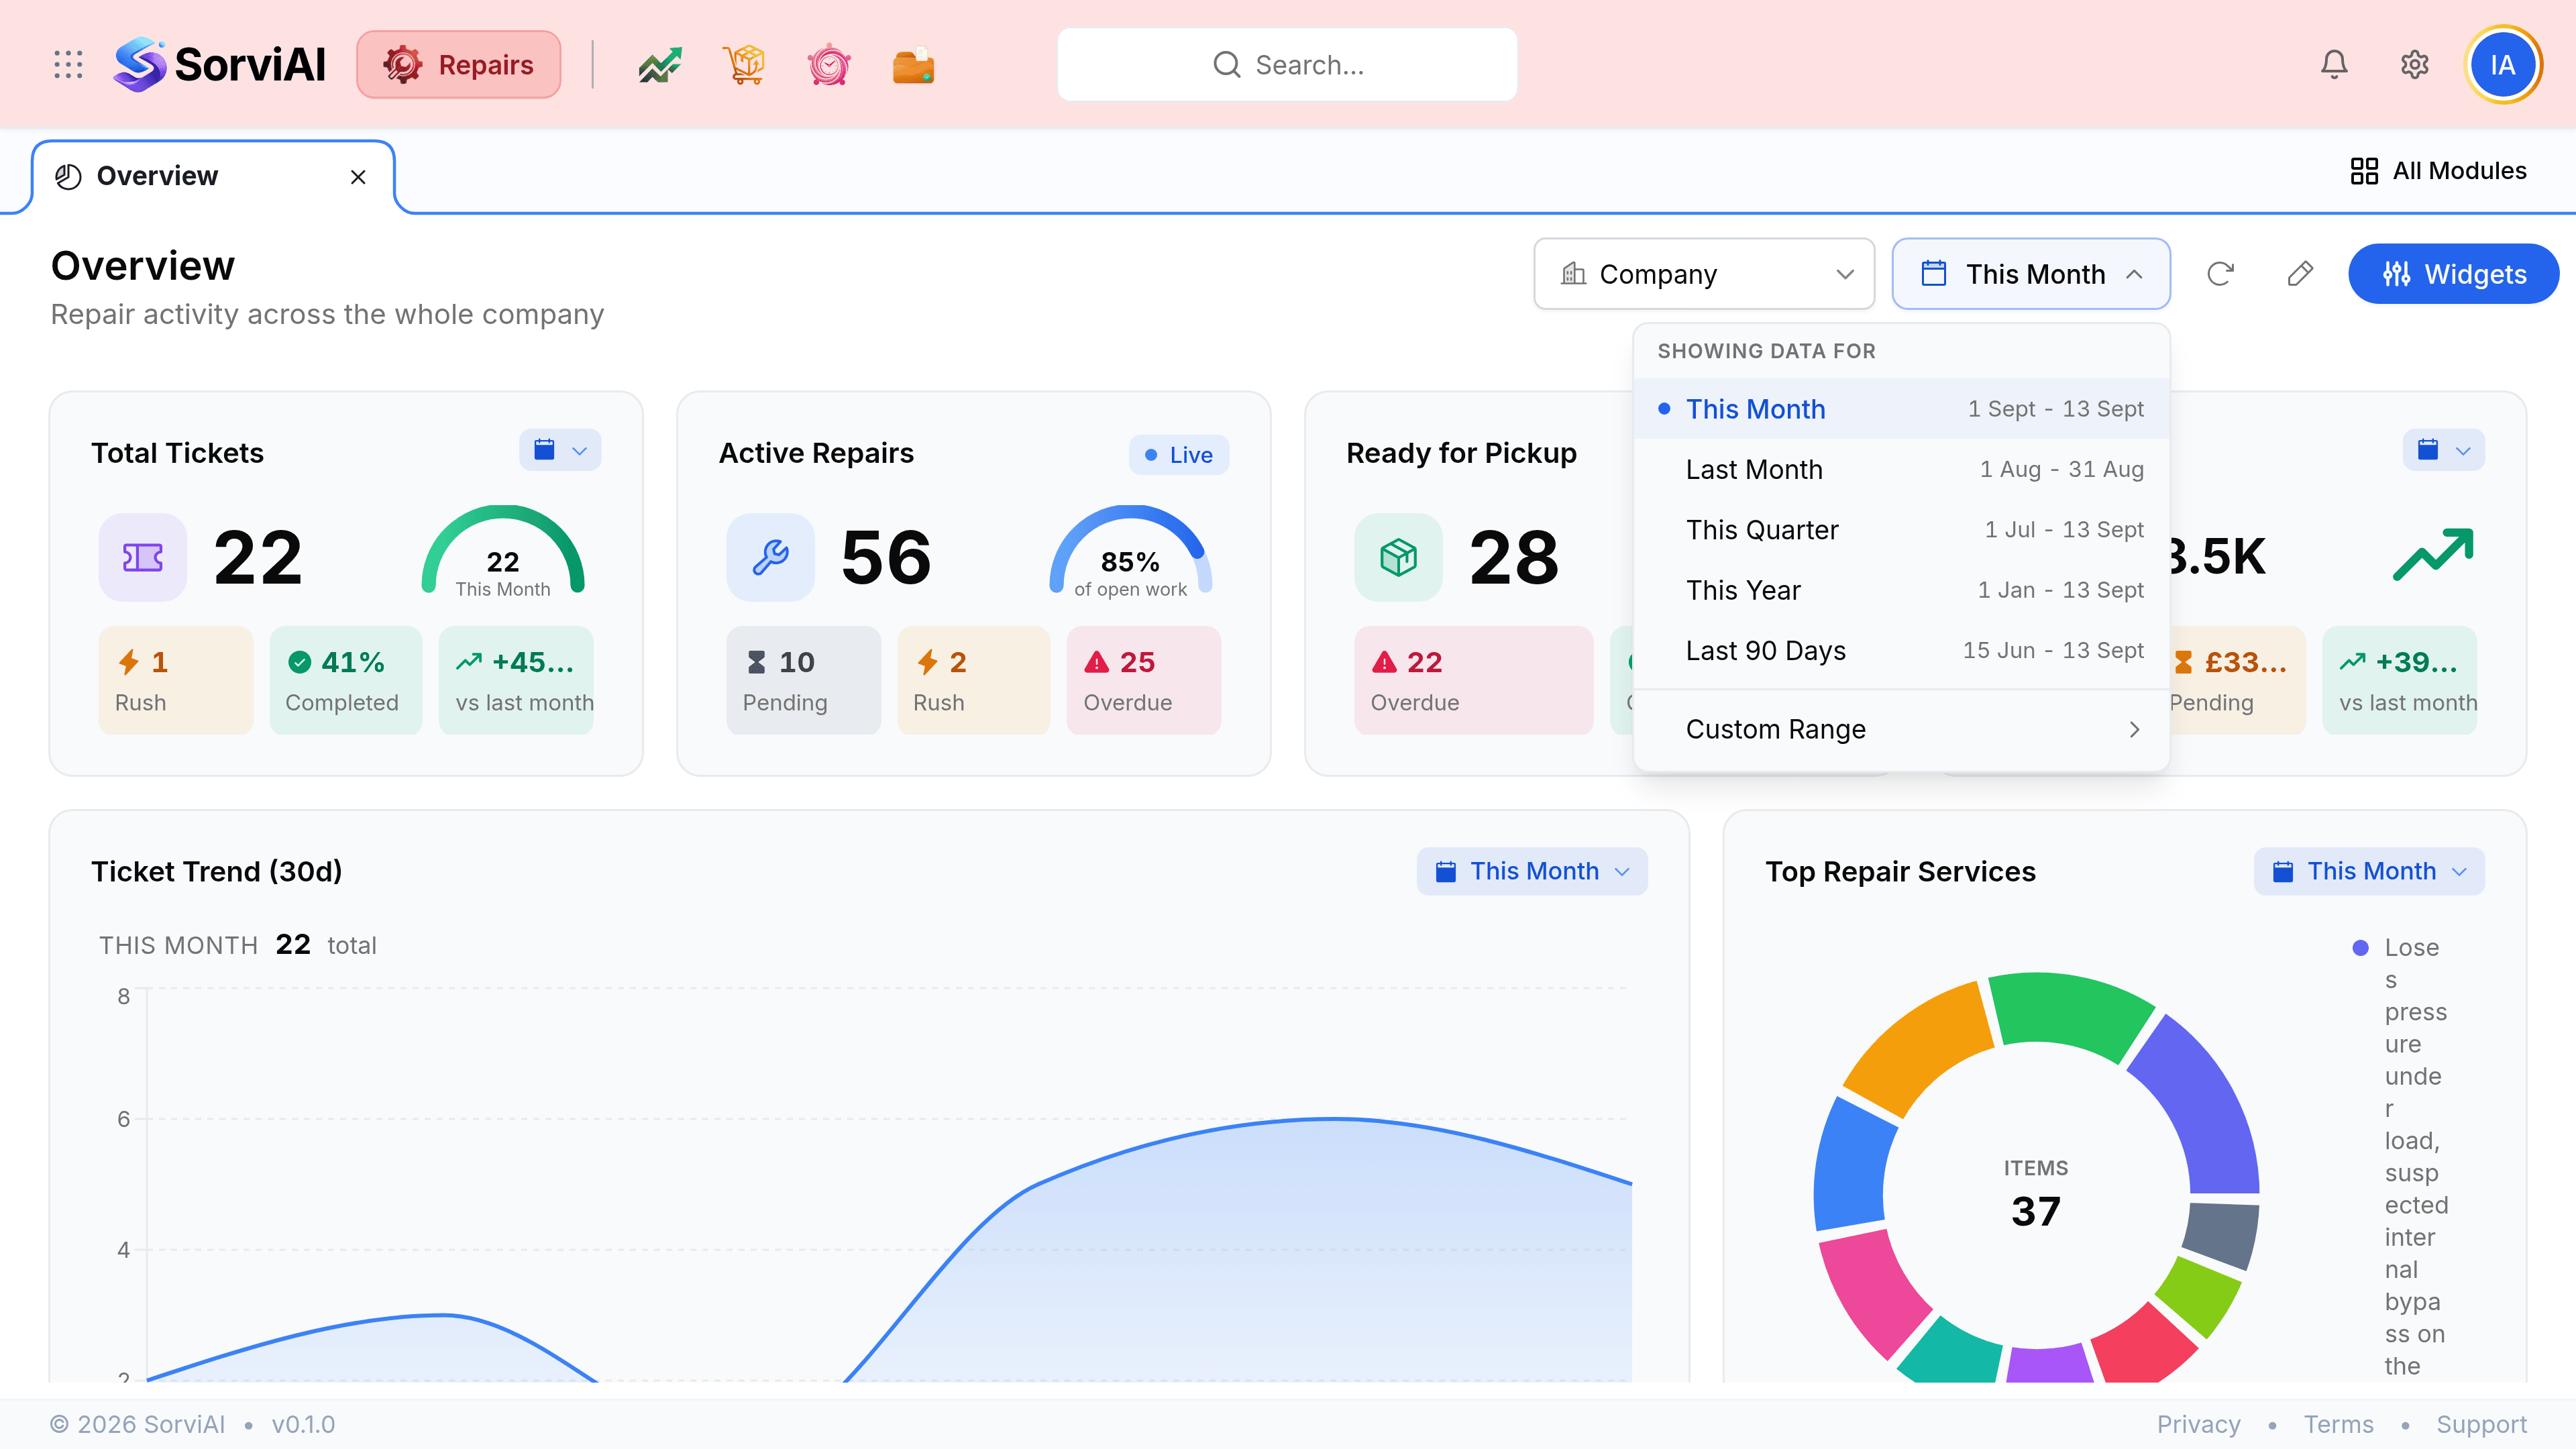Viewport: 2576px width, 1449px height.
Task: Select This Year date range
Action: tap(1901, 590)
